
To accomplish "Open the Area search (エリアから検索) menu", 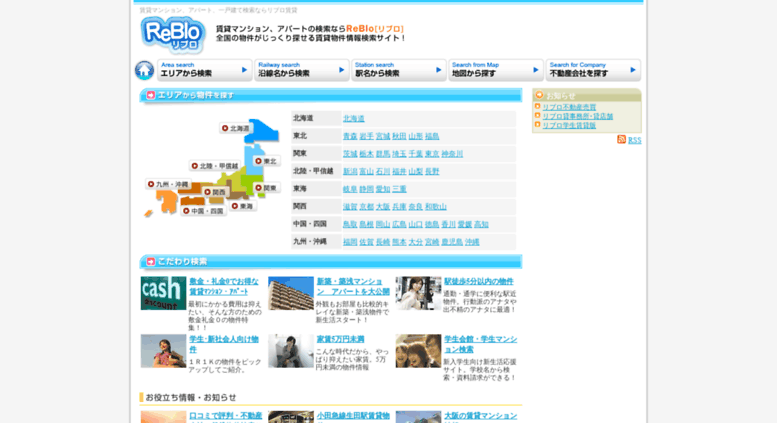I will 205,70.
